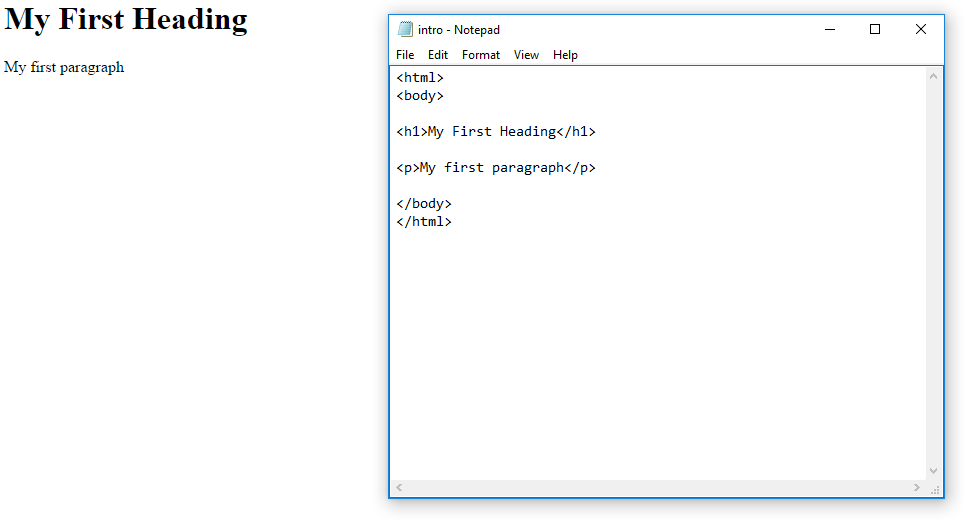Place cursor on the <body> opening tag line

[420, 96]
